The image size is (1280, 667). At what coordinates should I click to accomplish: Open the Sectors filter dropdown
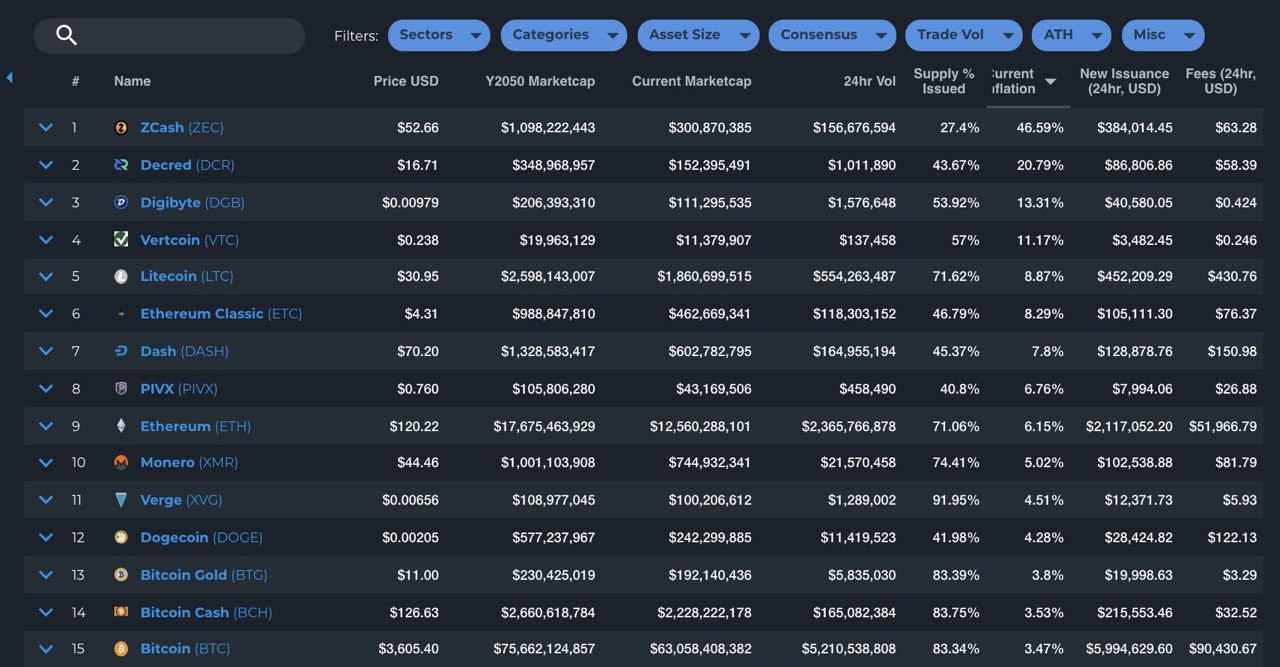coord(439,35)
